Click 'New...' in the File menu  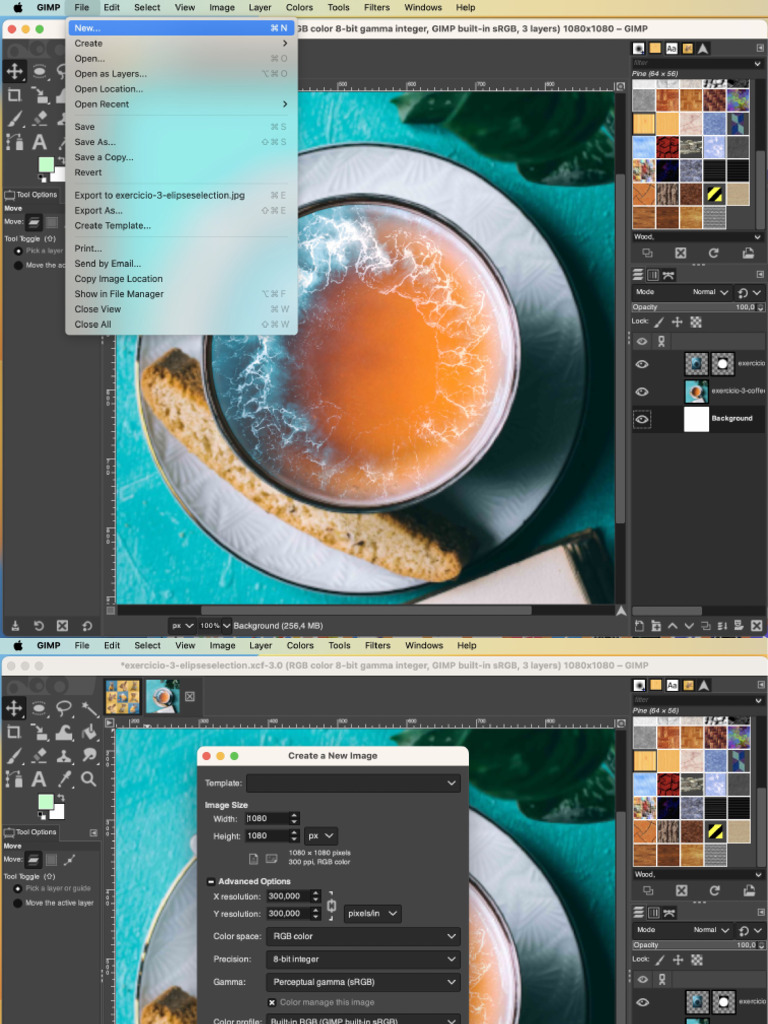[182, 28]
